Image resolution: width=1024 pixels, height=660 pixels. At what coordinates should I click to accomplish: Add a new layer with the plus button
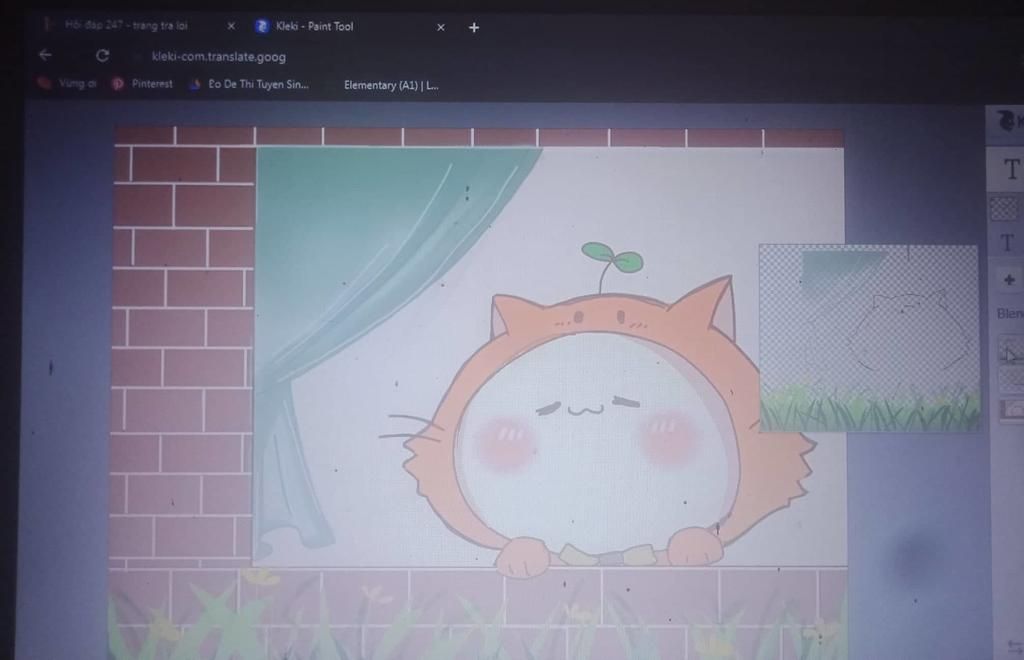(x=1009, y=279)
